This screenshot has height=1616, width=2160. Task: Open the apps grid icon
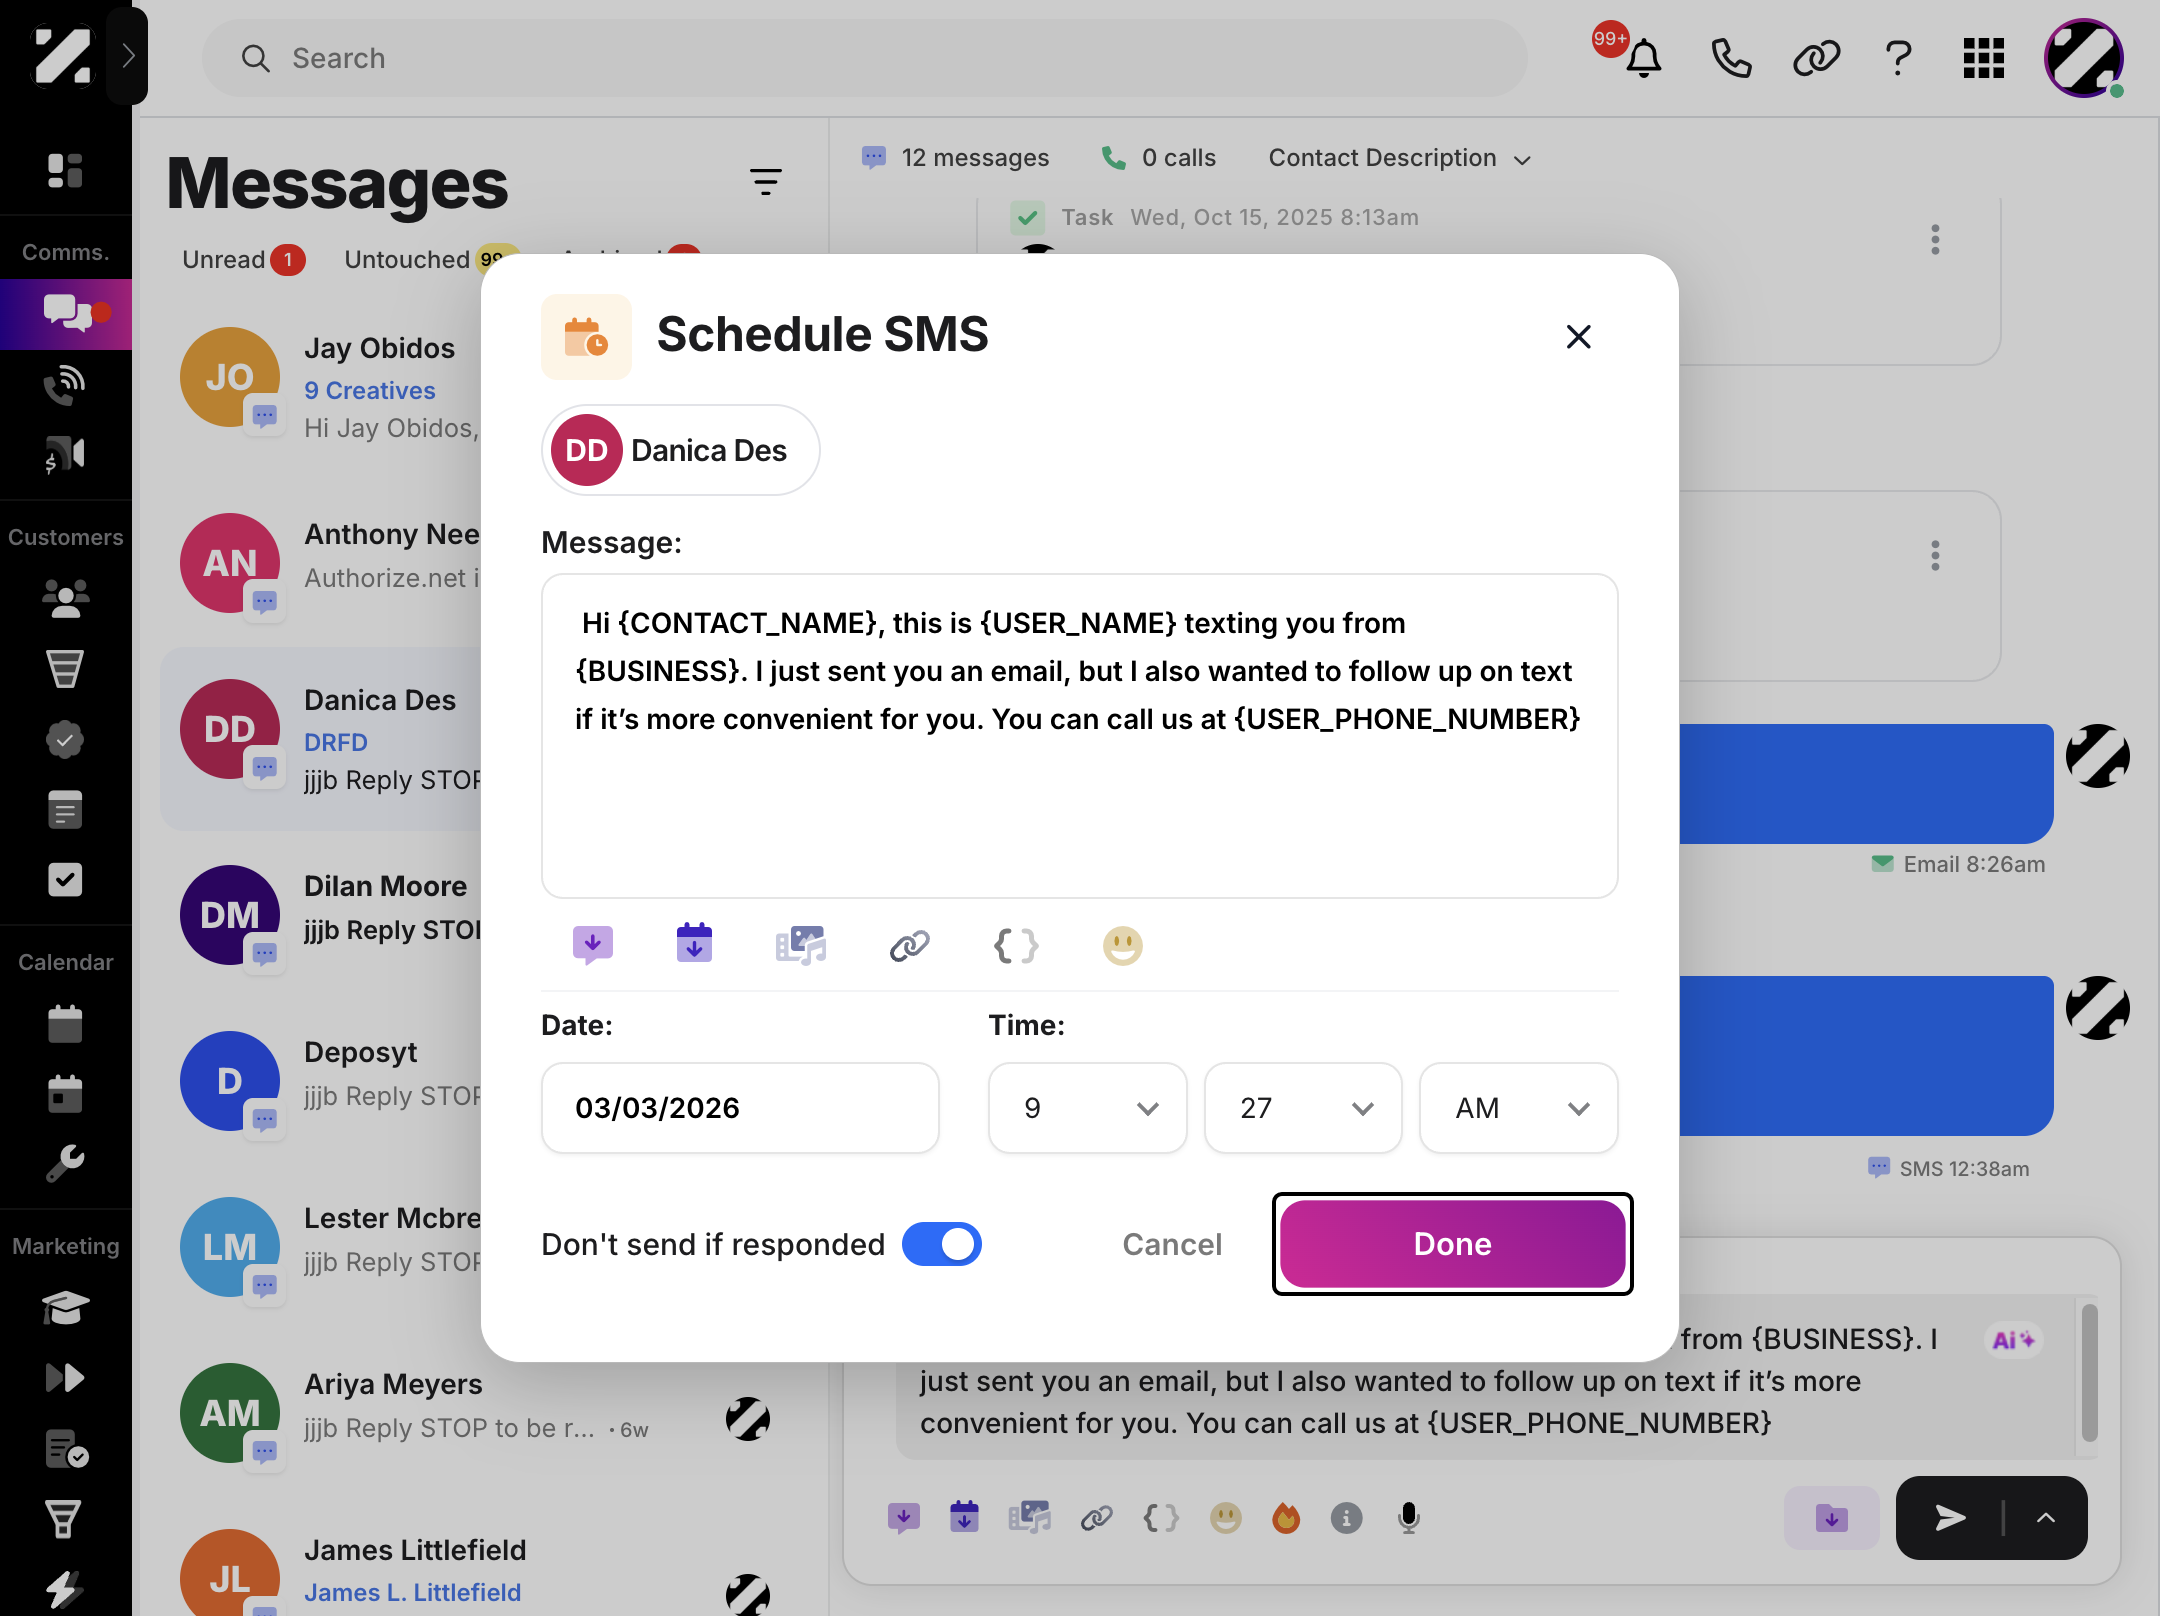click(1984, 58)
